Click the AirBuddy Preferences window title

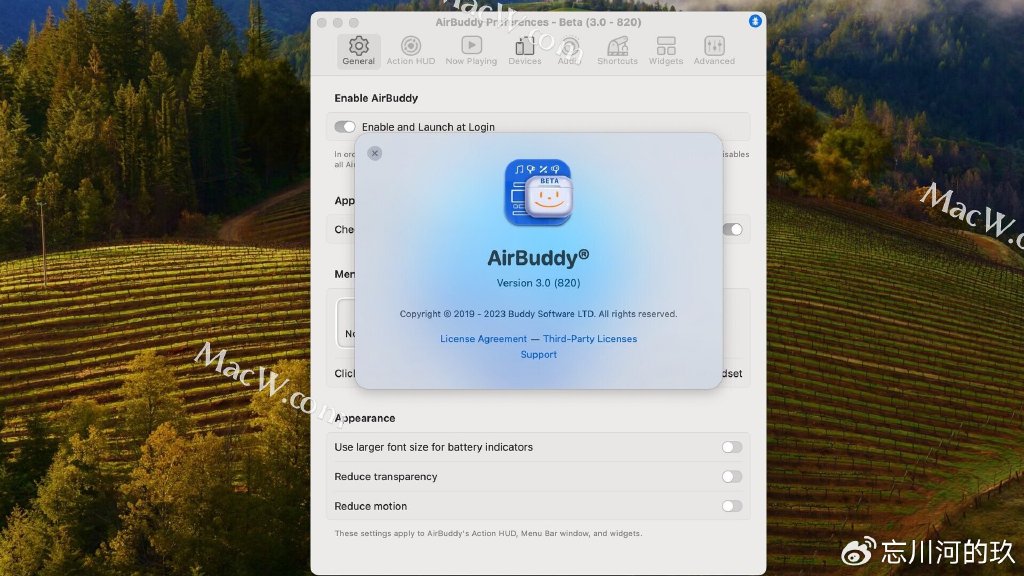pyautogui.click(x=538, y=22)
